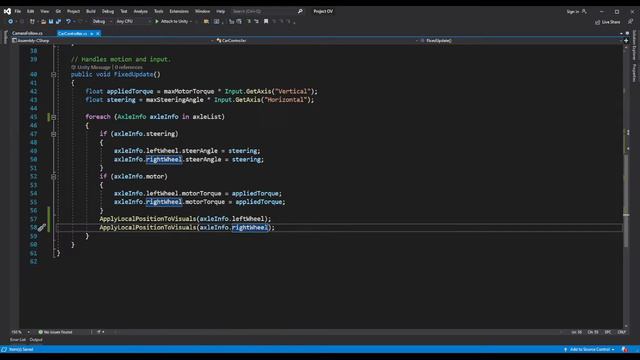
Task: Open the Output tab
Action: coord(36,340)
